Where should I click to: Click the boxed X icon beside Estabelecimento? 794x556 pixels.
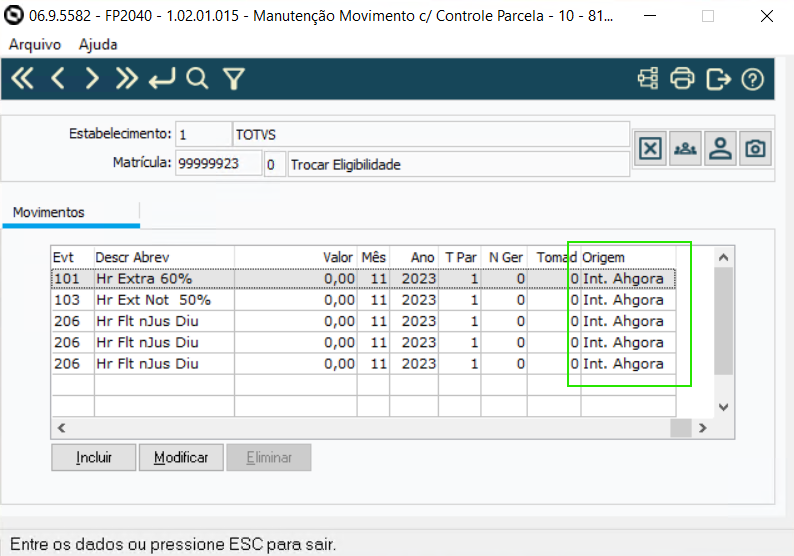650,148
